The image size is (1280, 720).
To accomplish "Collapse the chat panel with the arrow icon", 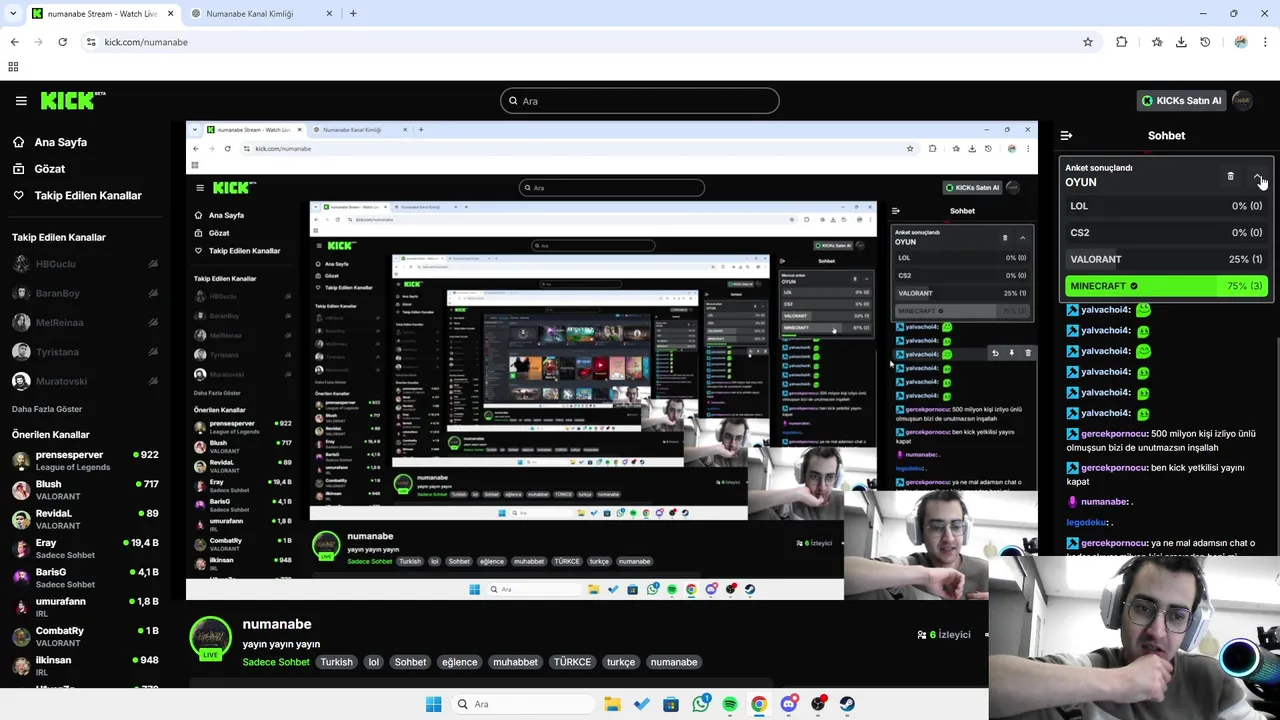I will point(1066,135).
